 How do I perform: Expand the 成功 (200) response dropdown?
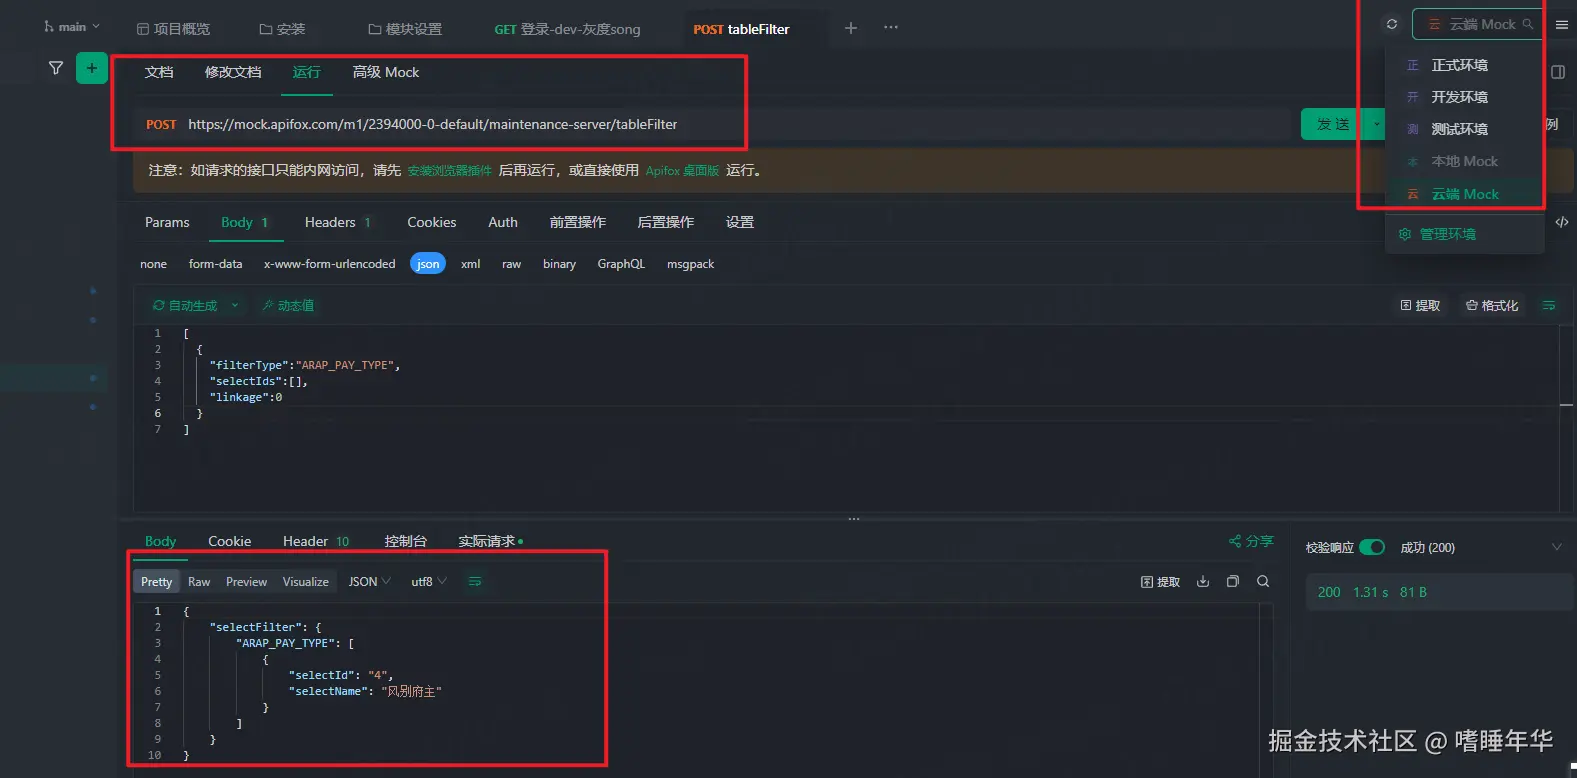pos(1556,547)
